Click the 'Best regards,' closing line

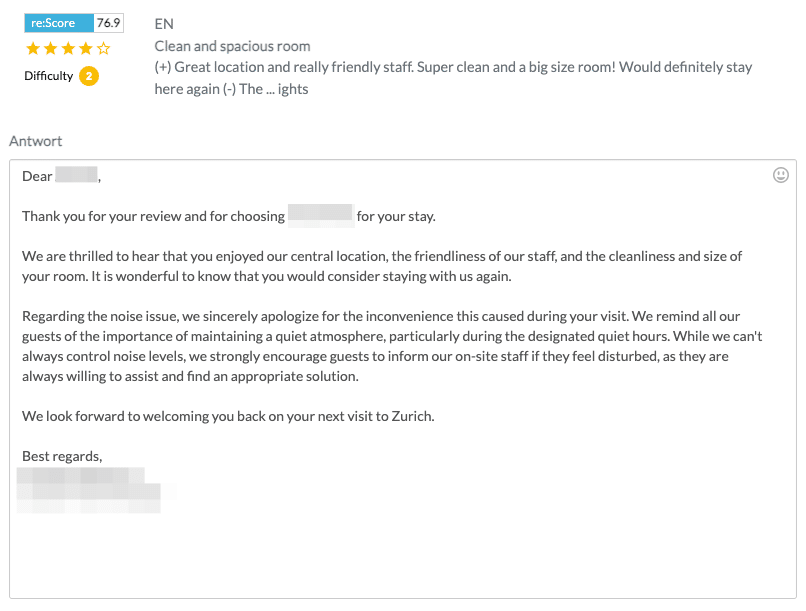point(62,456)
